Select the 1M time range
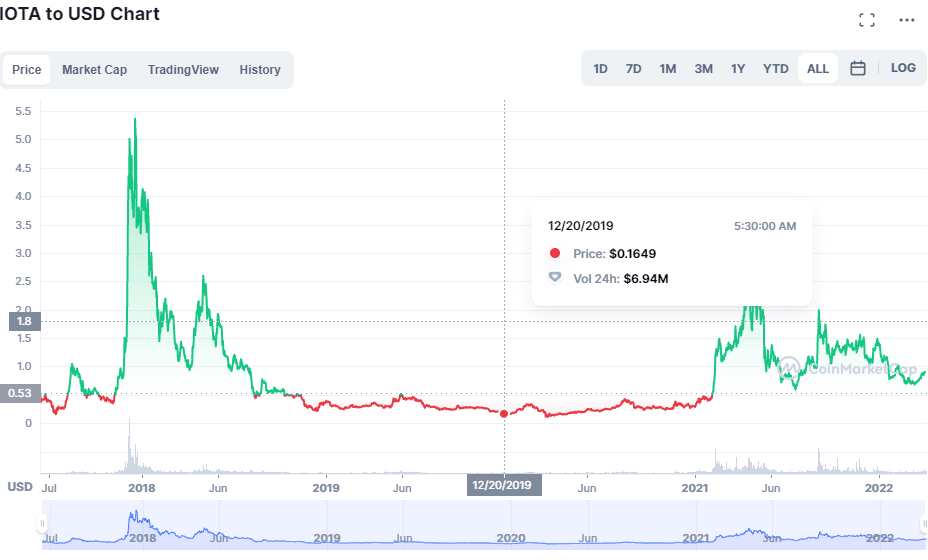Image resolution: width=928 pixels, height=560 pixels. point(668,69)
